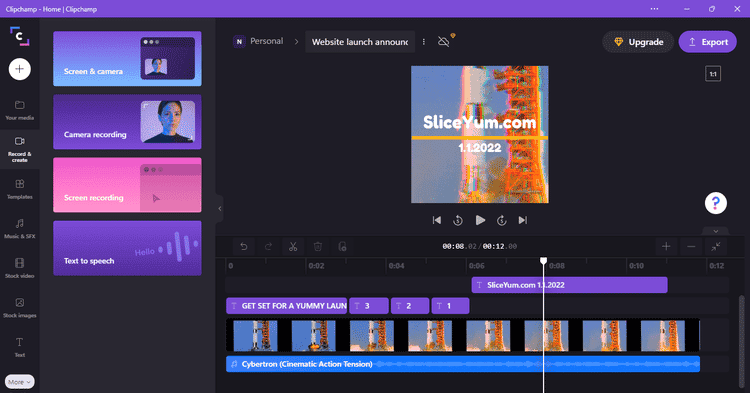Click the Upgrade button

pyautogui.click(x=638, y=42)
